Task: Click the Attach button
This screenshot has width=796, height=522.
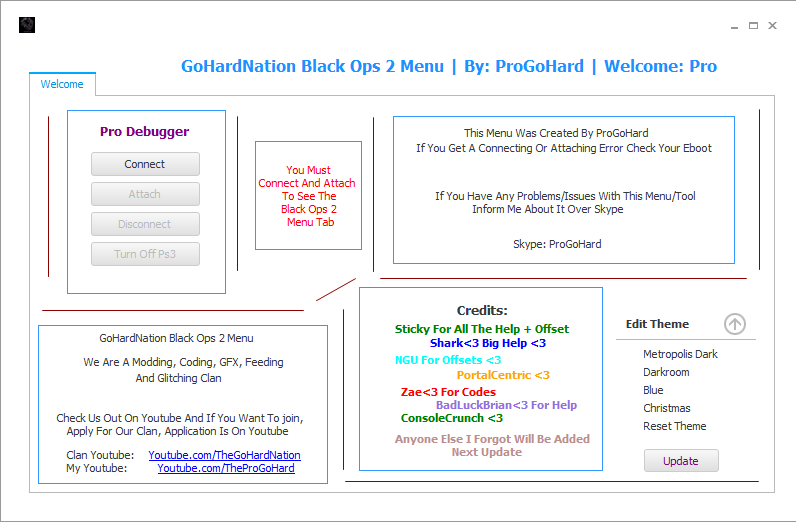Action: (x=145, y=194)
